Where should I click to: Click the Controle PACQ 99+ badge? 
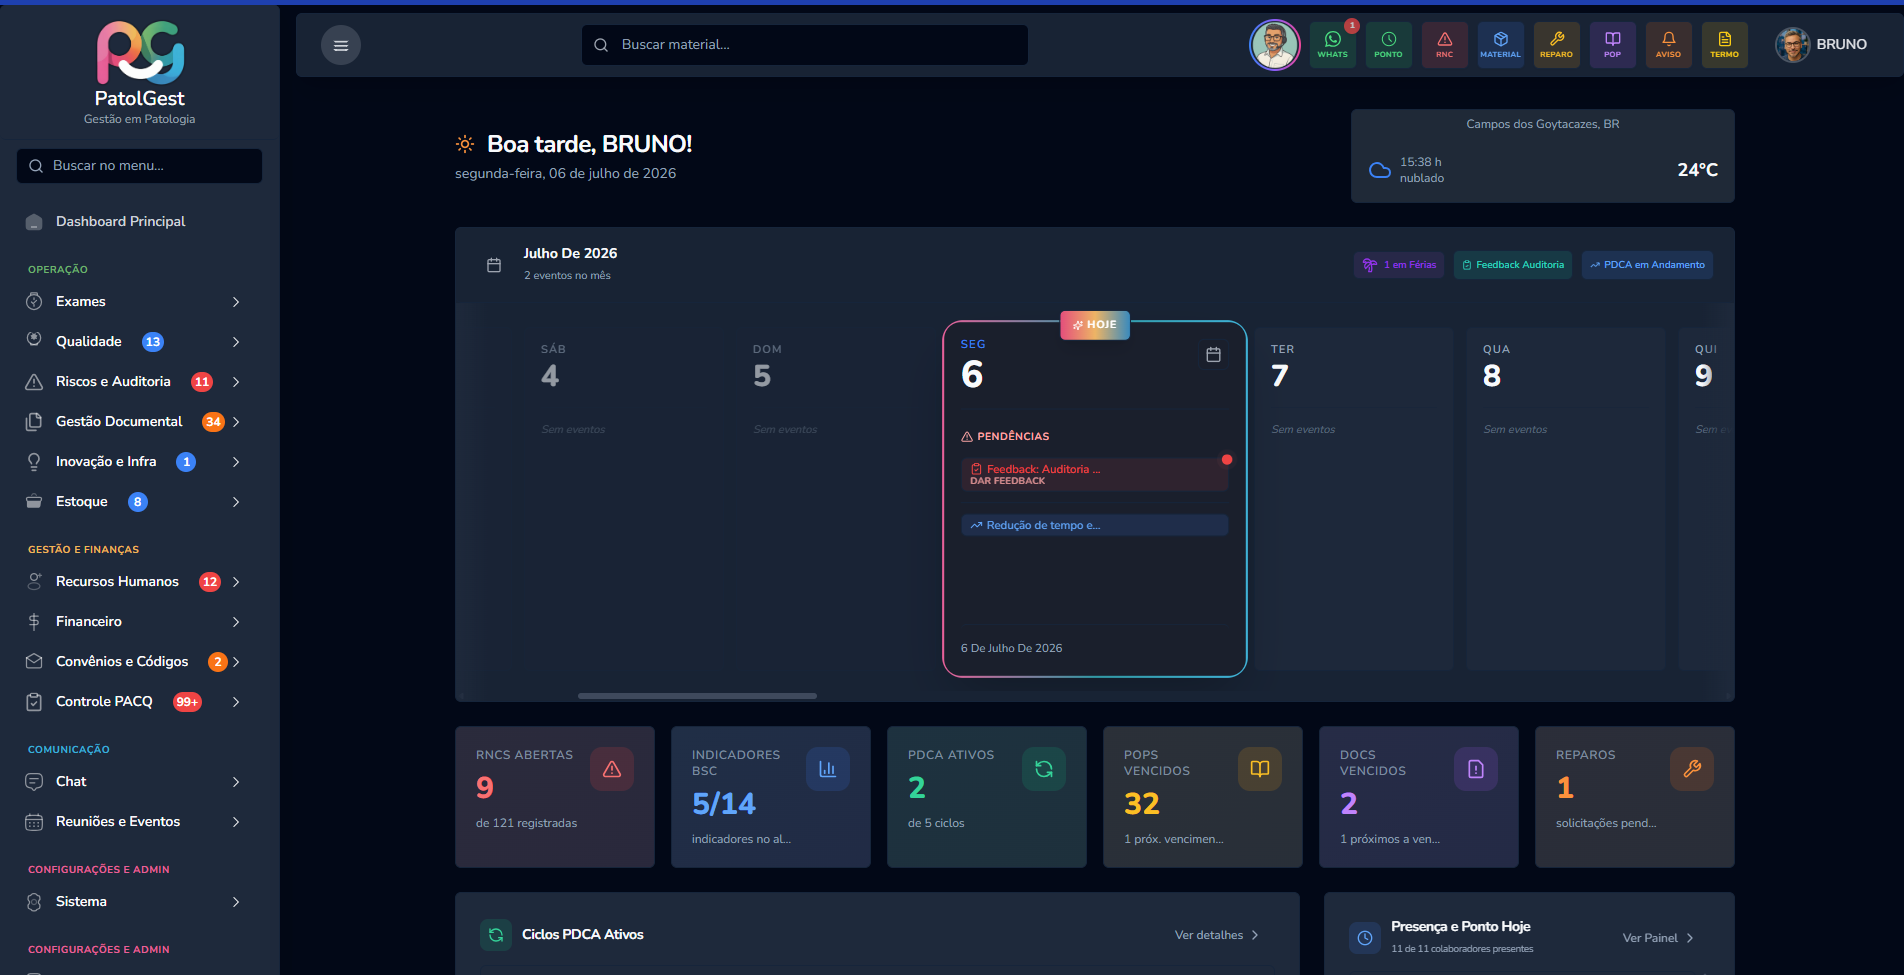pyautogui.click(x=187, y=702)
